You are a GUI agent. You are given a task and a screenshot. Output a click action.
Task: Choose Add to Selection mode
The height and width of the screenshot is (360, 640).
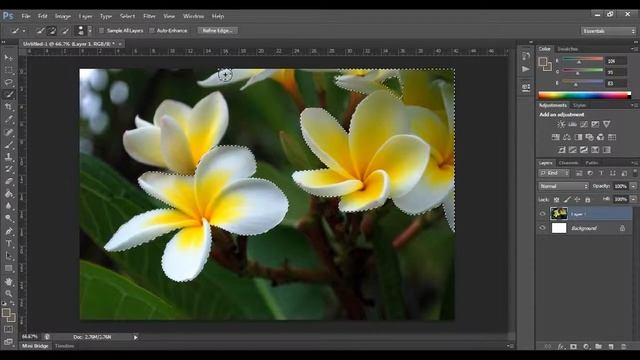point(52,31)
